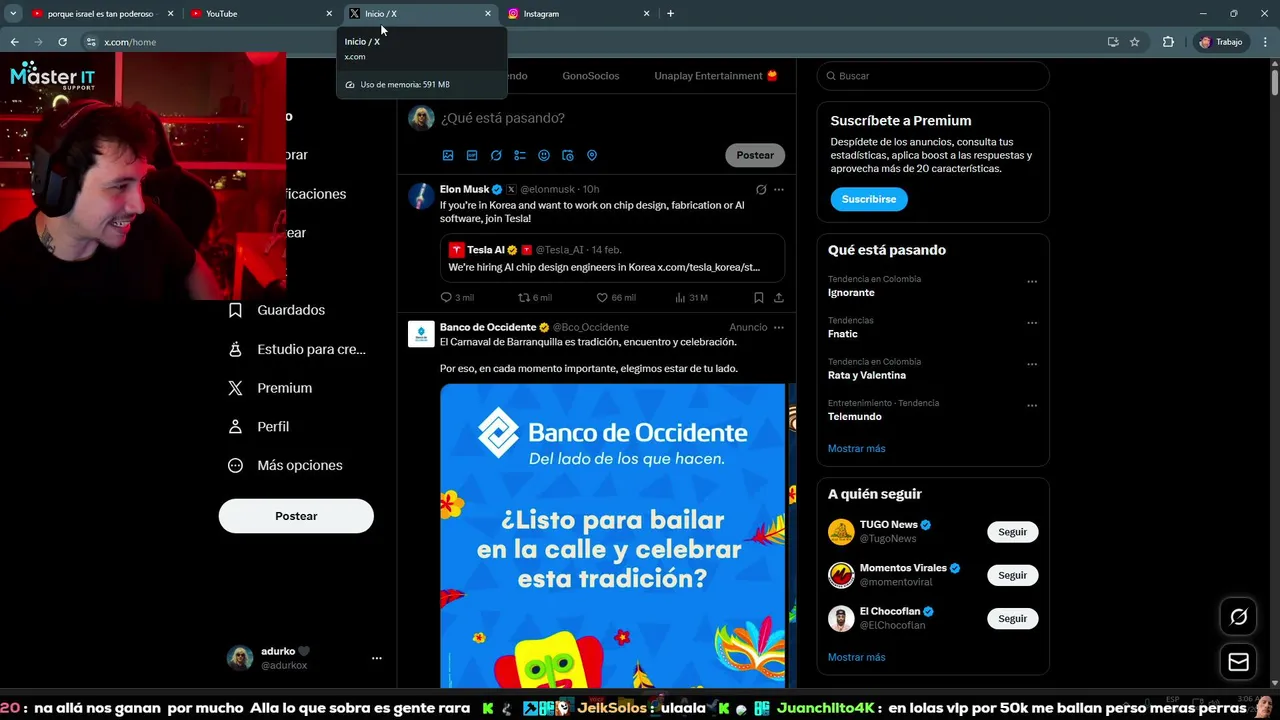Bookmark Elon Musk's post
Viewport: 1280px width, 720px height.
pyautogui.click(x=759, y=298)
